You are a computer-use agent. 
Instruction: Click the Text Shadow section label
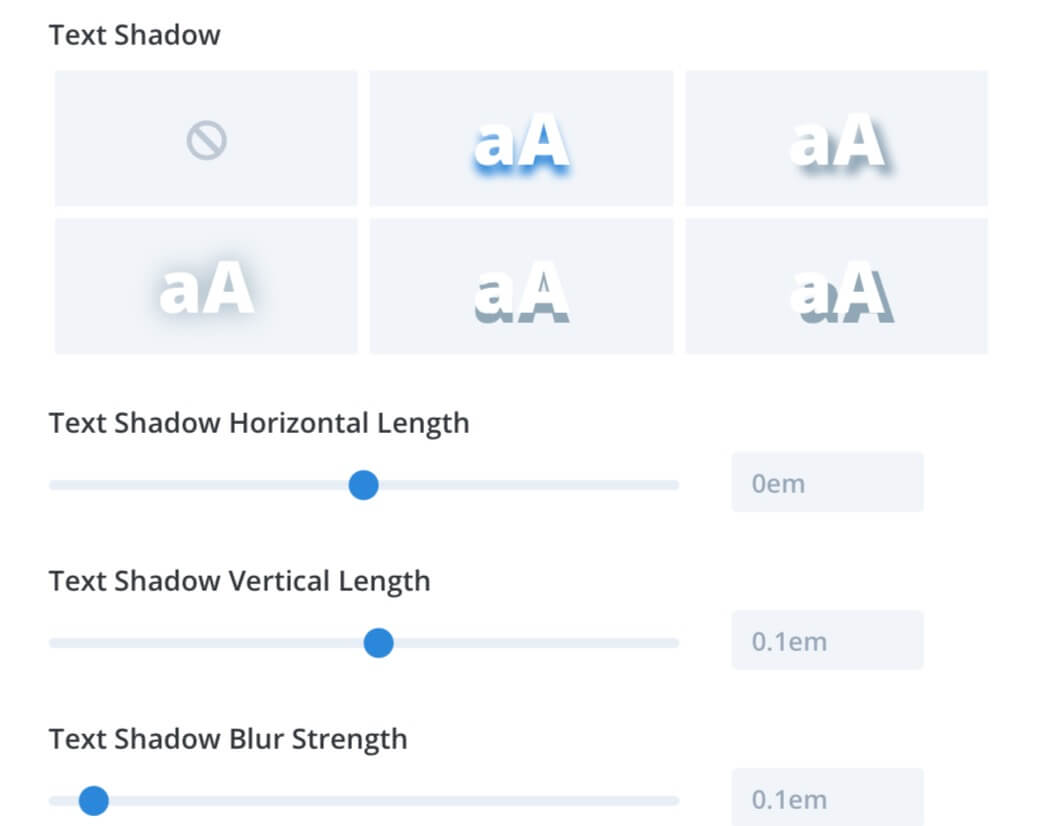[x=134, y=35]
